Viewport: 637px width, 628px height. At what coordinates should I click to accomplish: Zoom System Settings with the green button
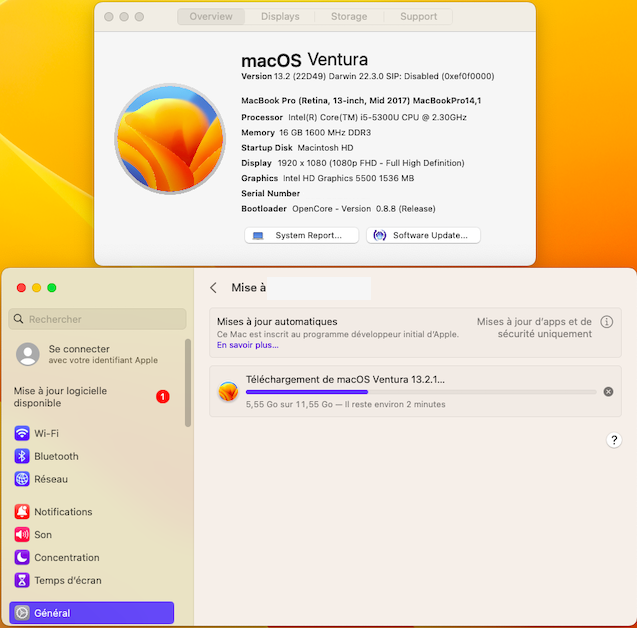[x=52, y=288]
